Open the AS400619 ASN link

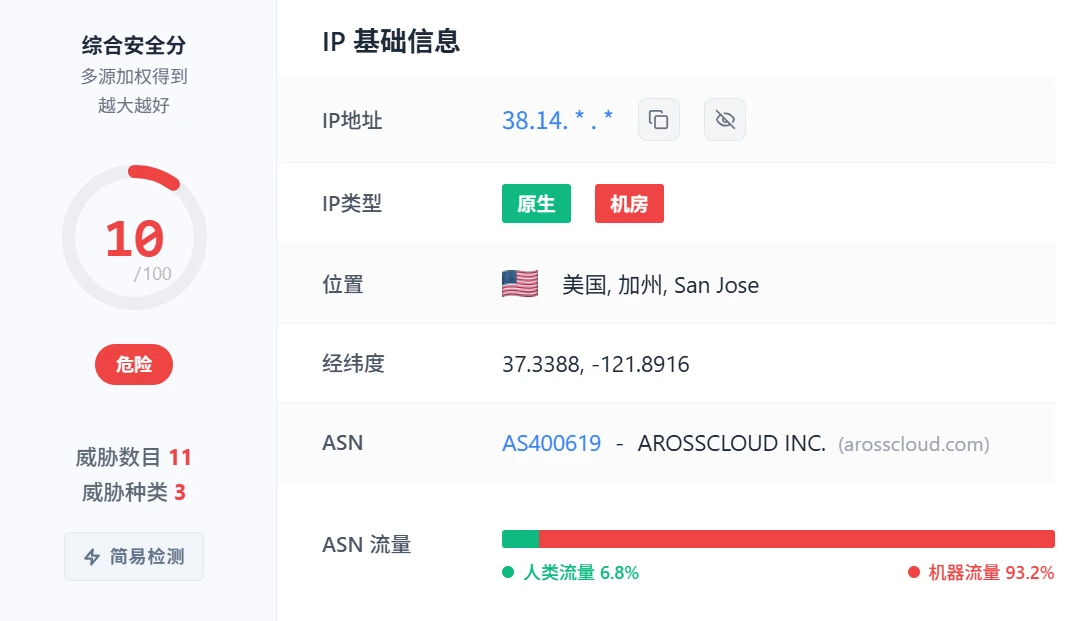coord(551,443)
